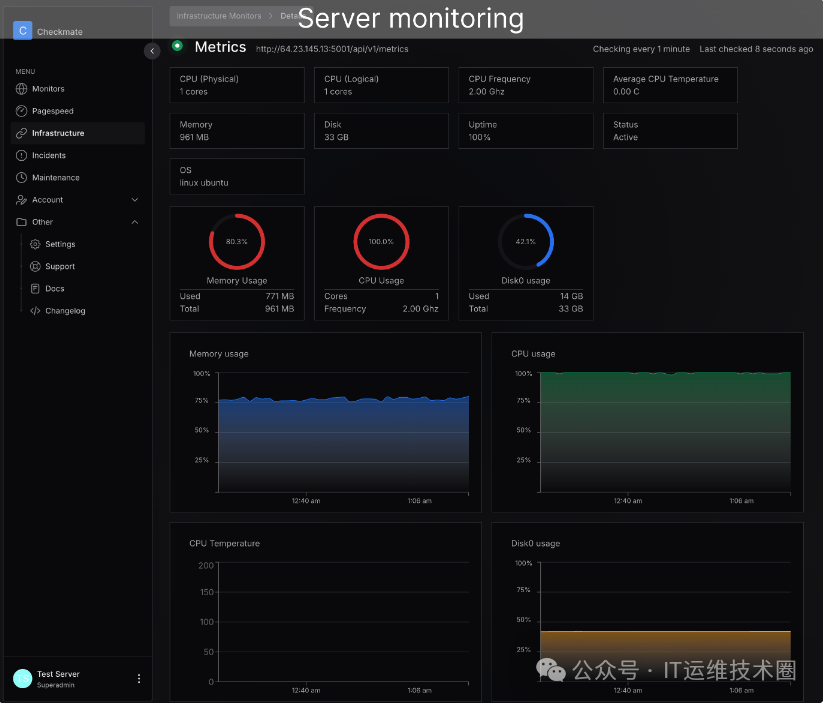Click the Account user icon
The height and width of the screenshot is (703, 823).
(22, 200)
